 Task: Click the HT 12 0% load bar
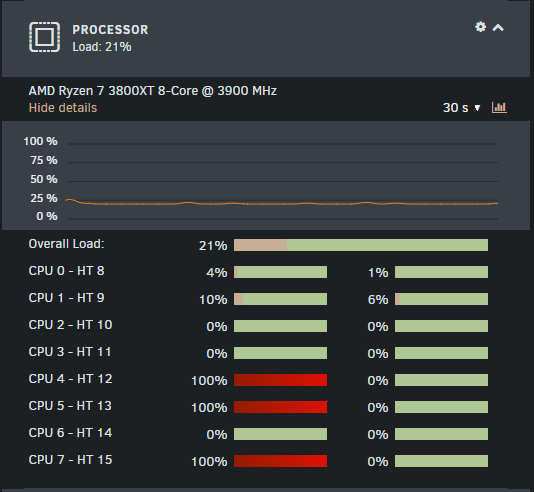(441, 380)
